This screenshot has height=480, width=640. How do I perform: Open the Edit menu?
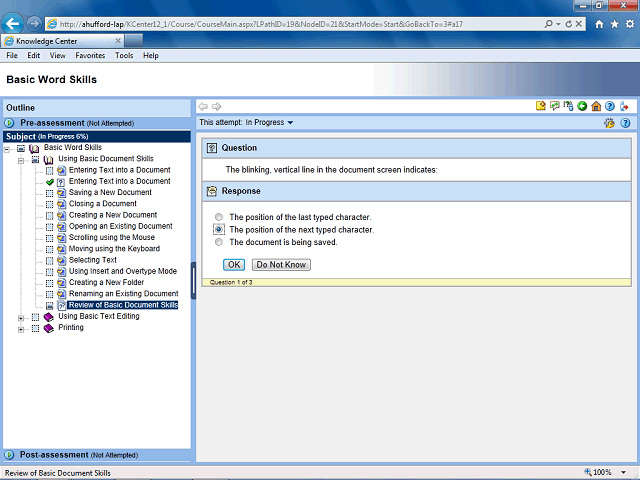[33, 56]
